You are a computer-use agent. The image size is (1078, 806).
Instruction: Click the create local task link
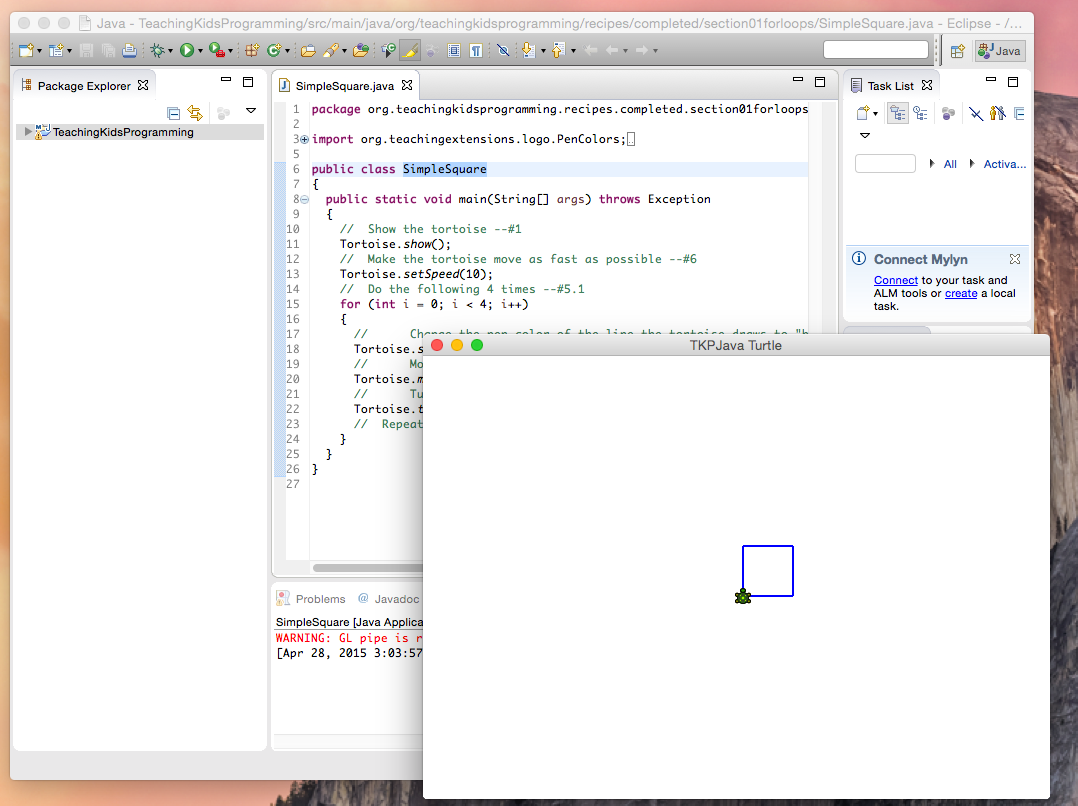click(960, 294)
